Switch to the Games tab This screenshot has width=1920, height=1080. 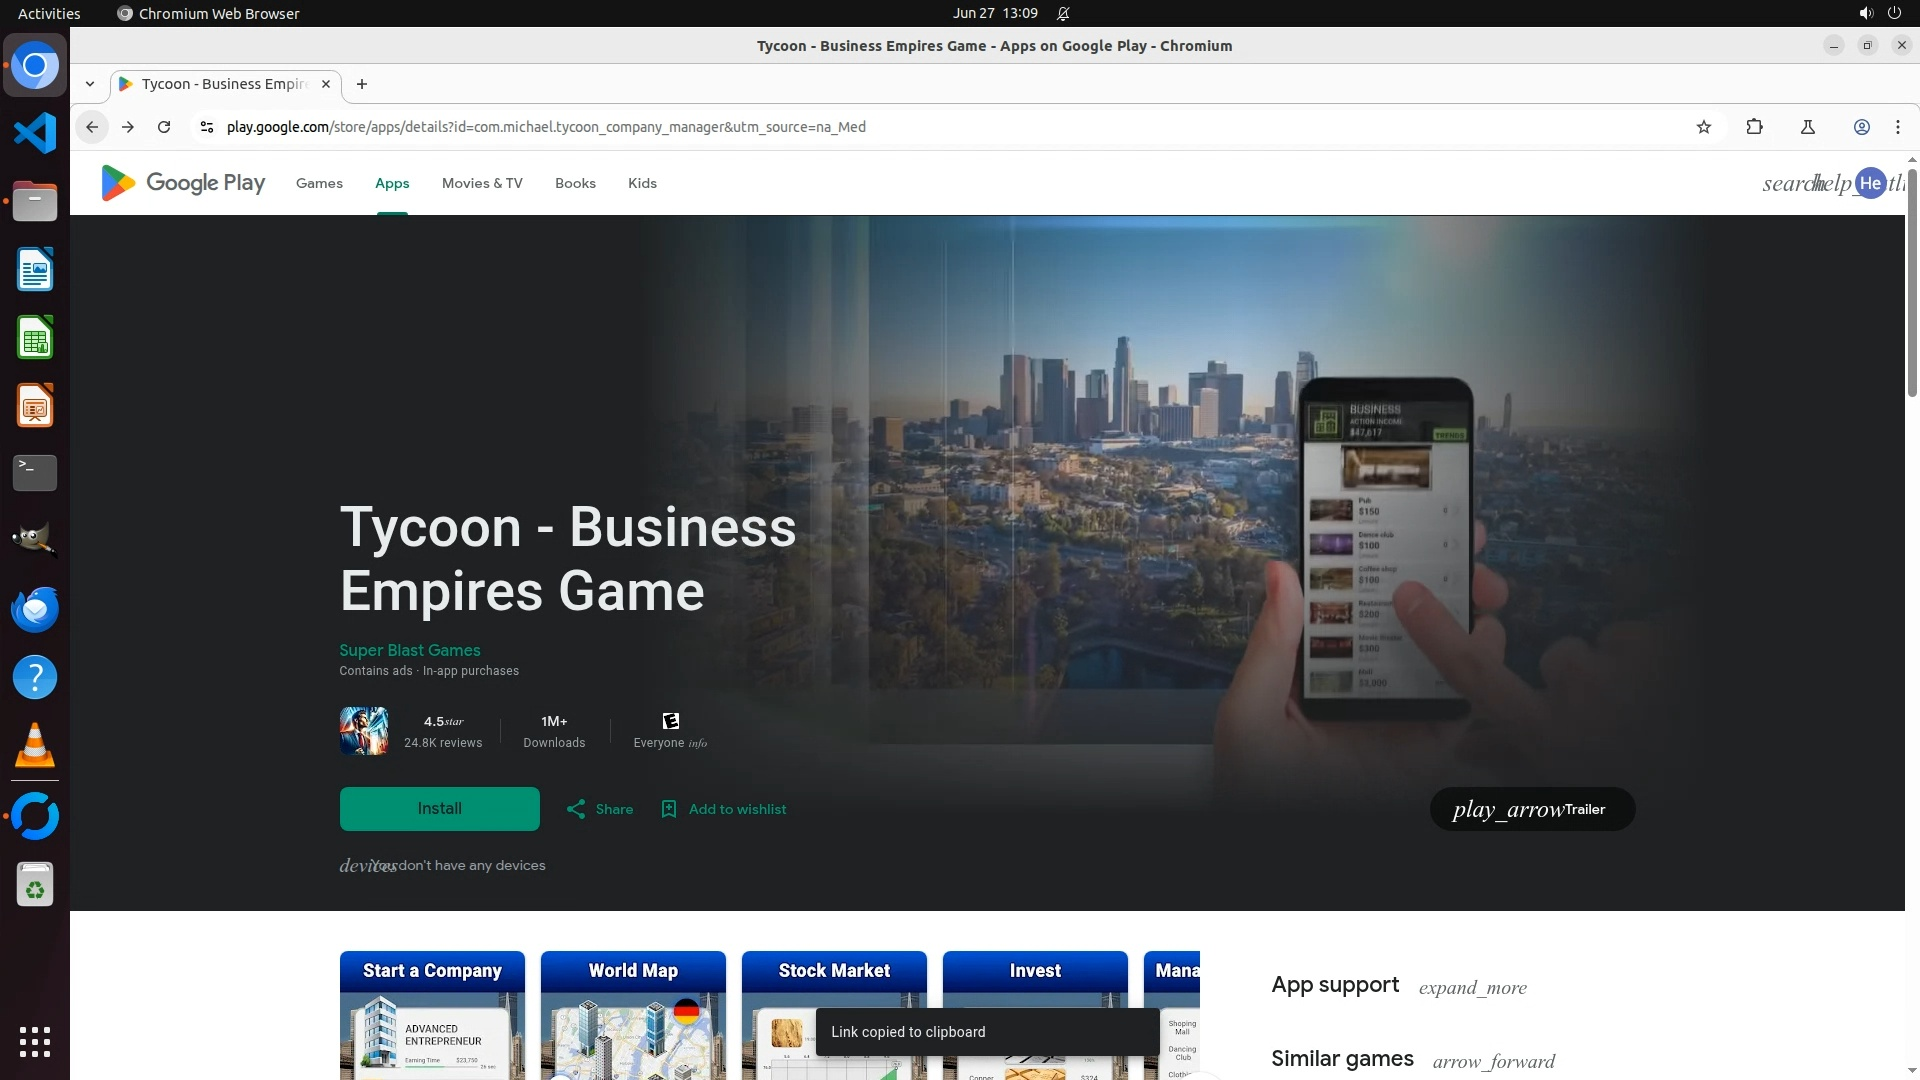319,183
